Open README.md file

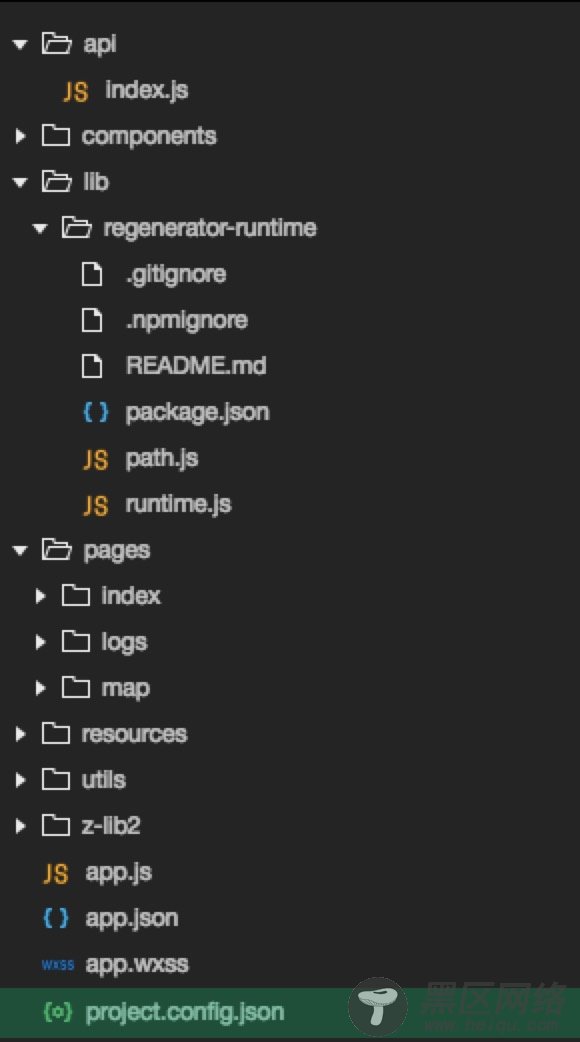point(196,365)
